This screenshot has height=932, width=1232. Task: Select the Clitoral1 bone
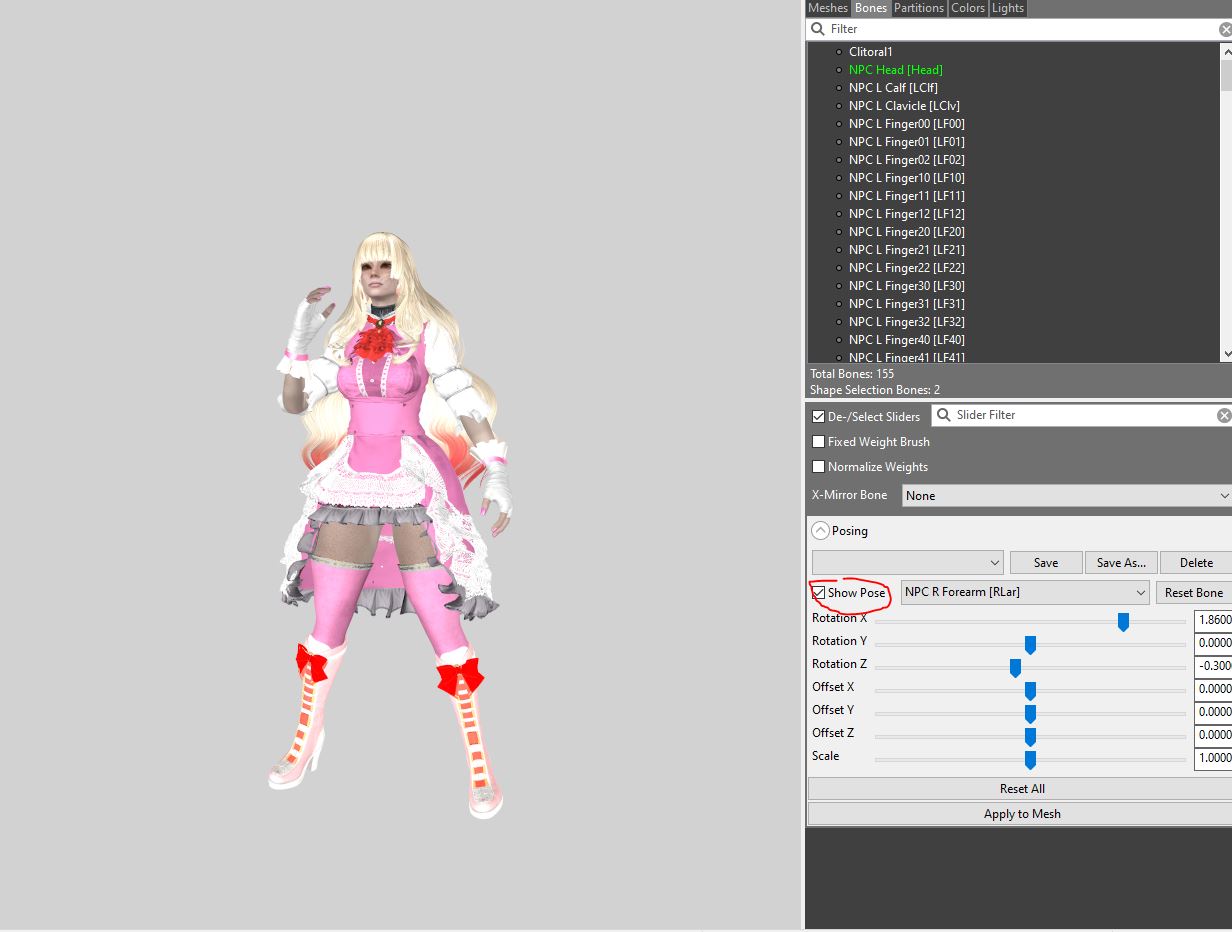coord(870,52)
